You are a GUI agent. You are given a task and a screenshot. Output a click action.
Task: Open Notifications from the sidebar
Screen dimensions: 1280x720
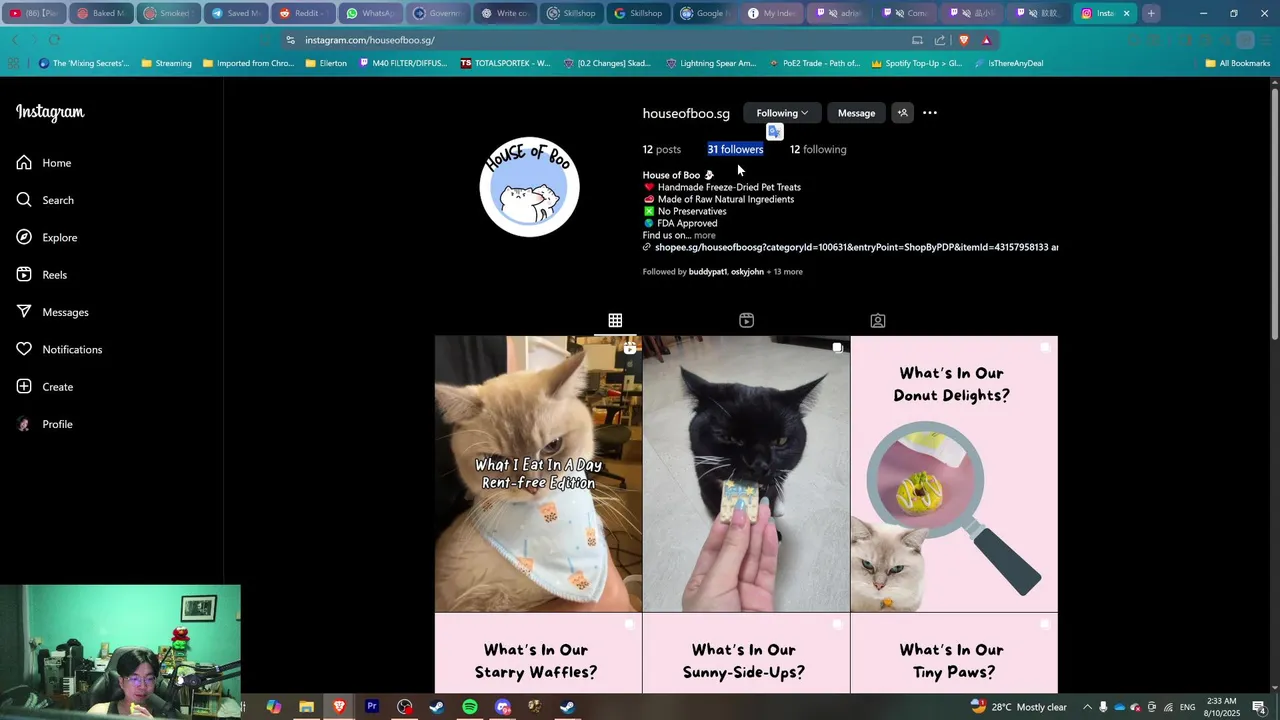[59, 349]
